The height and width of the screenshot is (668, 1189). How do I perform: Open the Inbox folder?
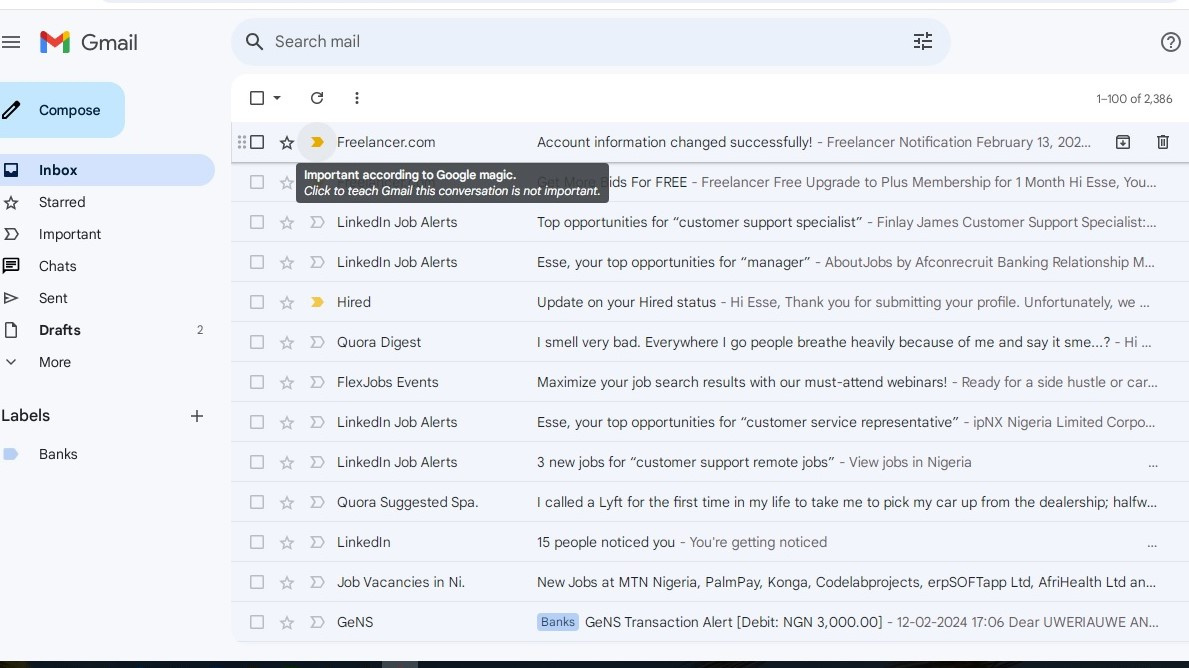click(107, 170)
